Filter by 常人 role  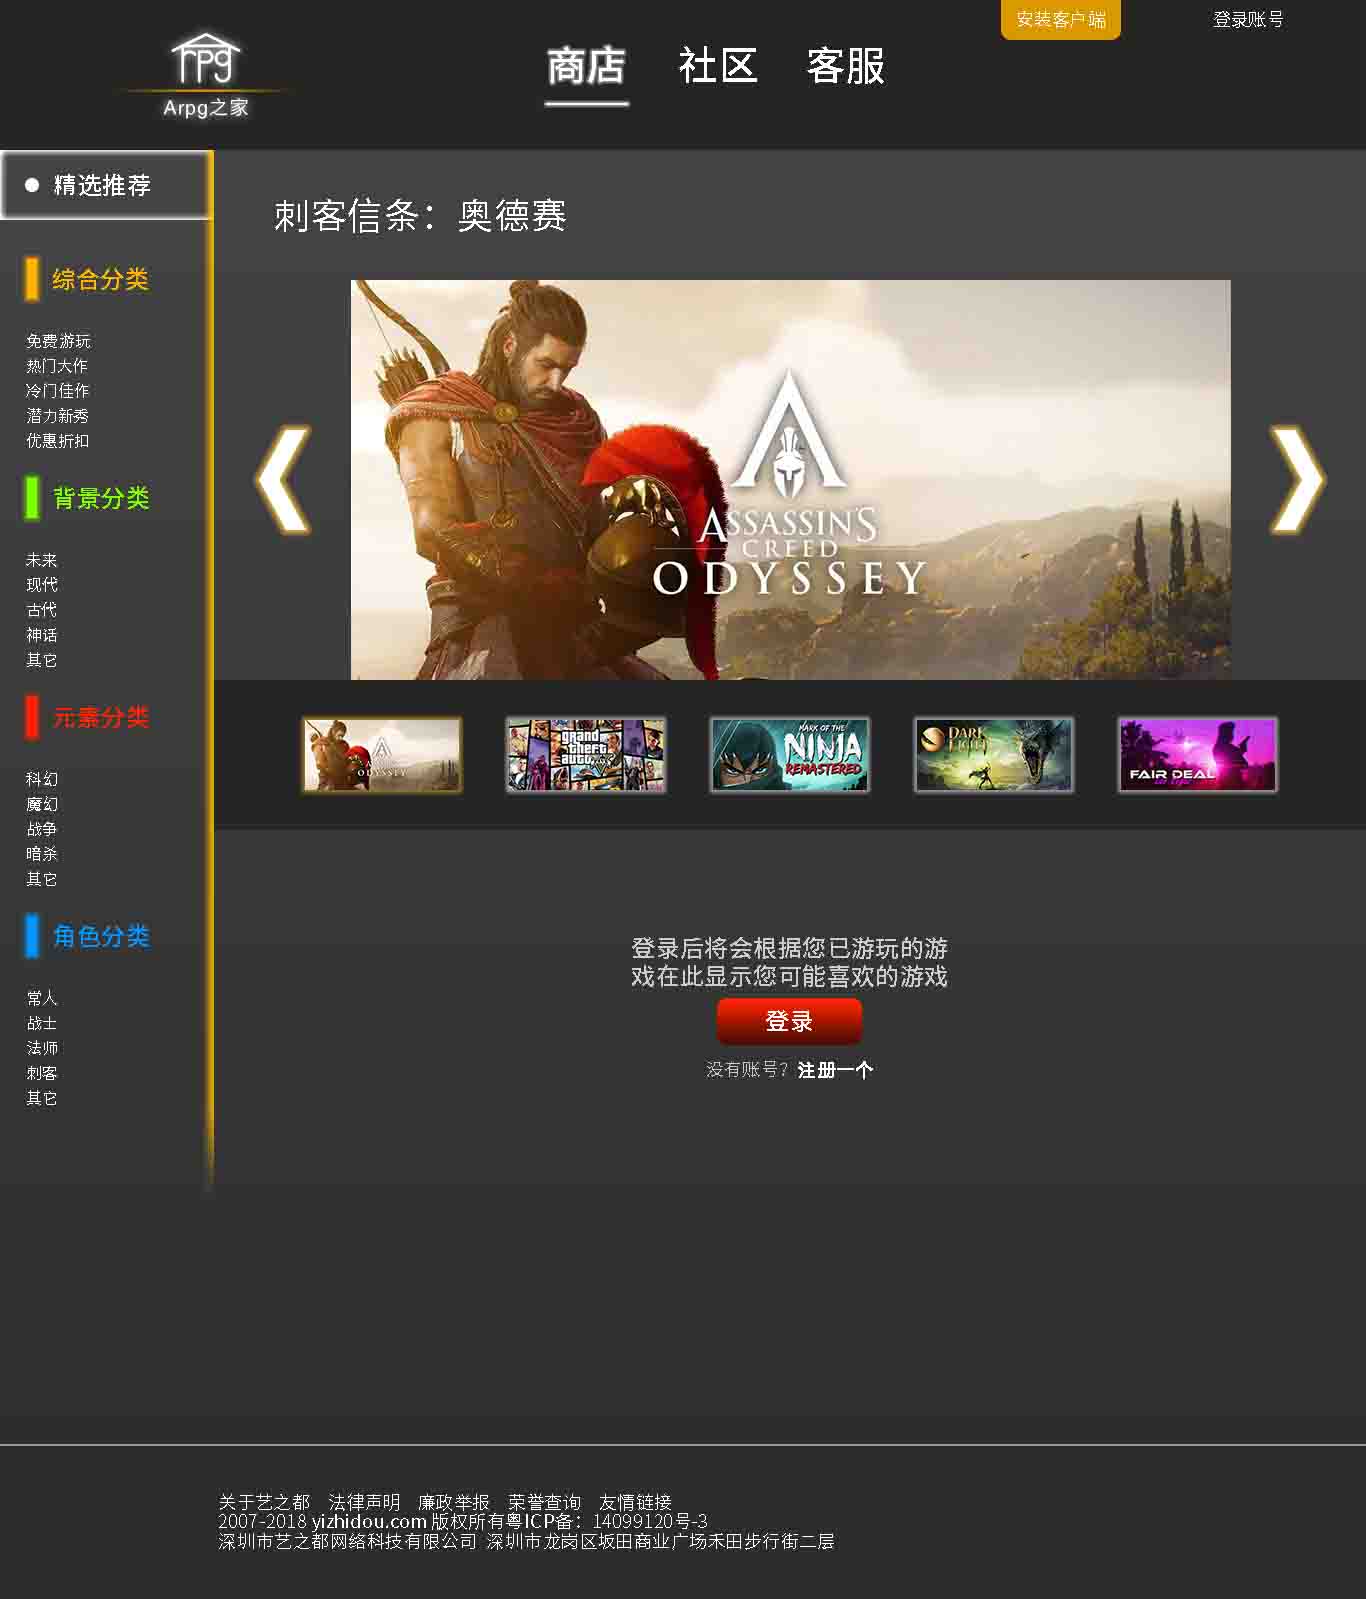[x=42, y=998]
